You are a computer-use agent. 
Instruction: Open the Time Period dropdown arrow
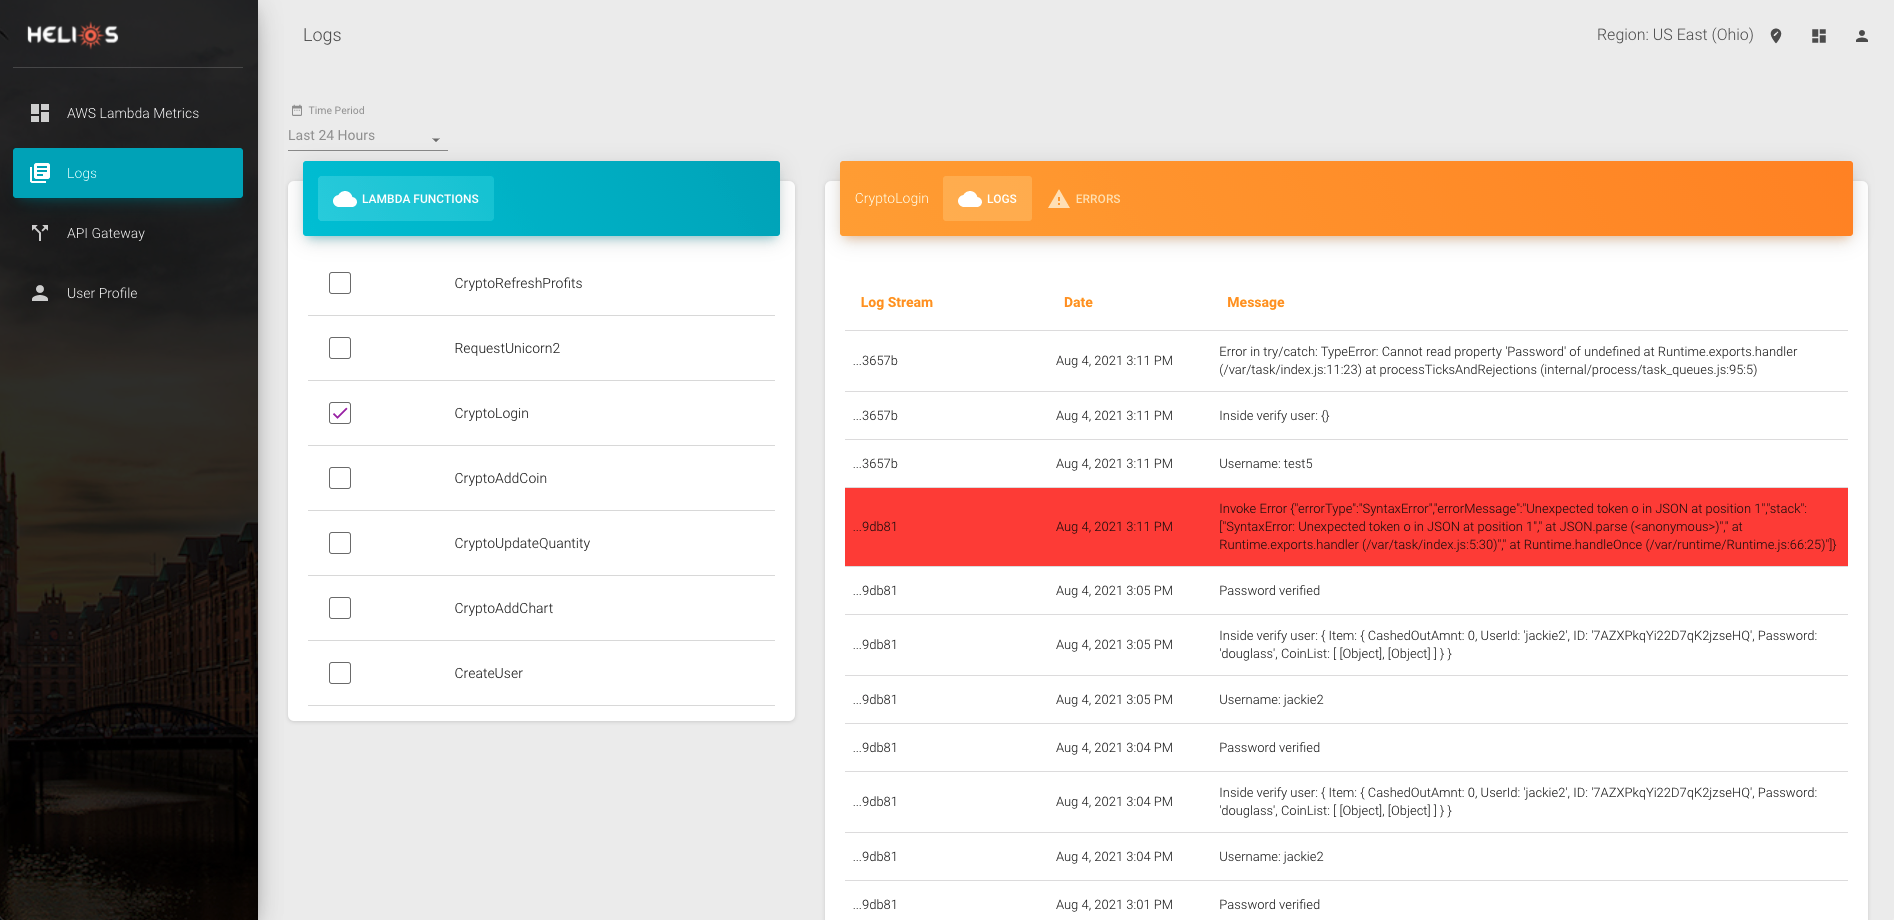coord(436,139)
